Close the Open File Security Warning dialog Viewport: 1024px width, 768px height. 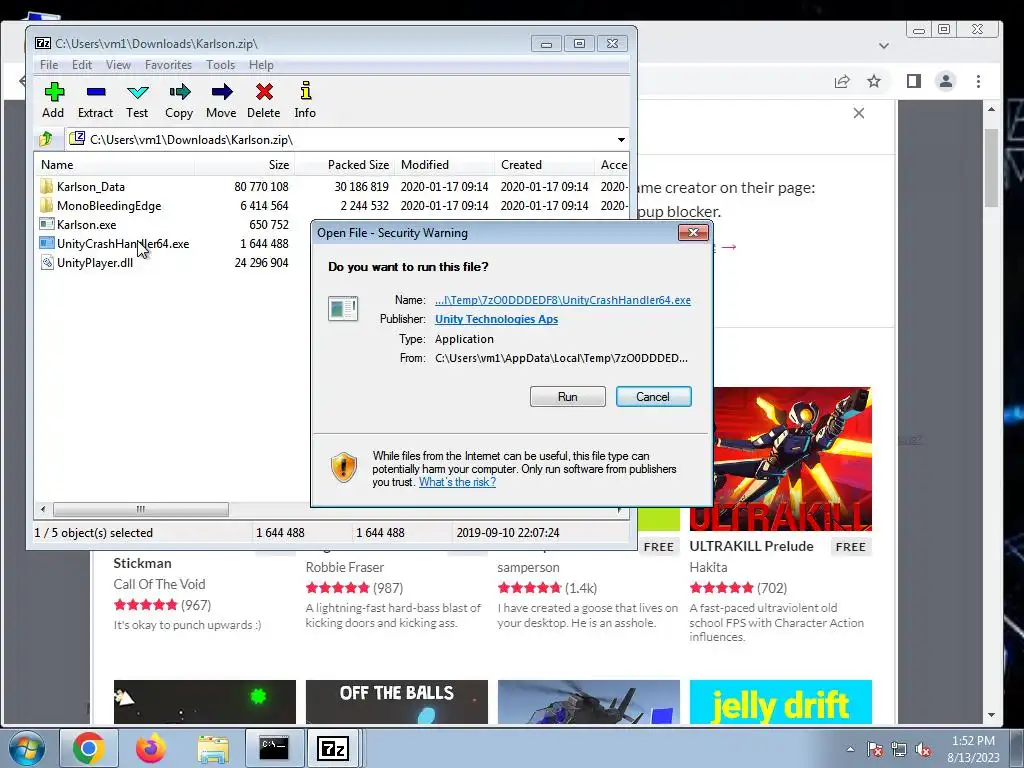693,232
